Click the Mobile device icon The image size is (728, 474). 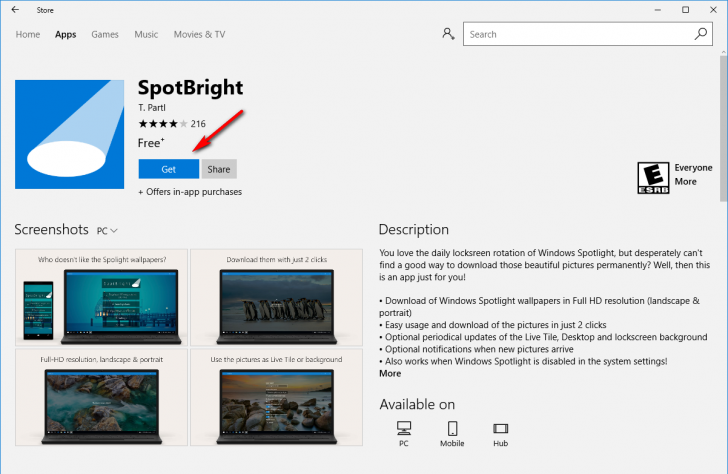[452, 428]
